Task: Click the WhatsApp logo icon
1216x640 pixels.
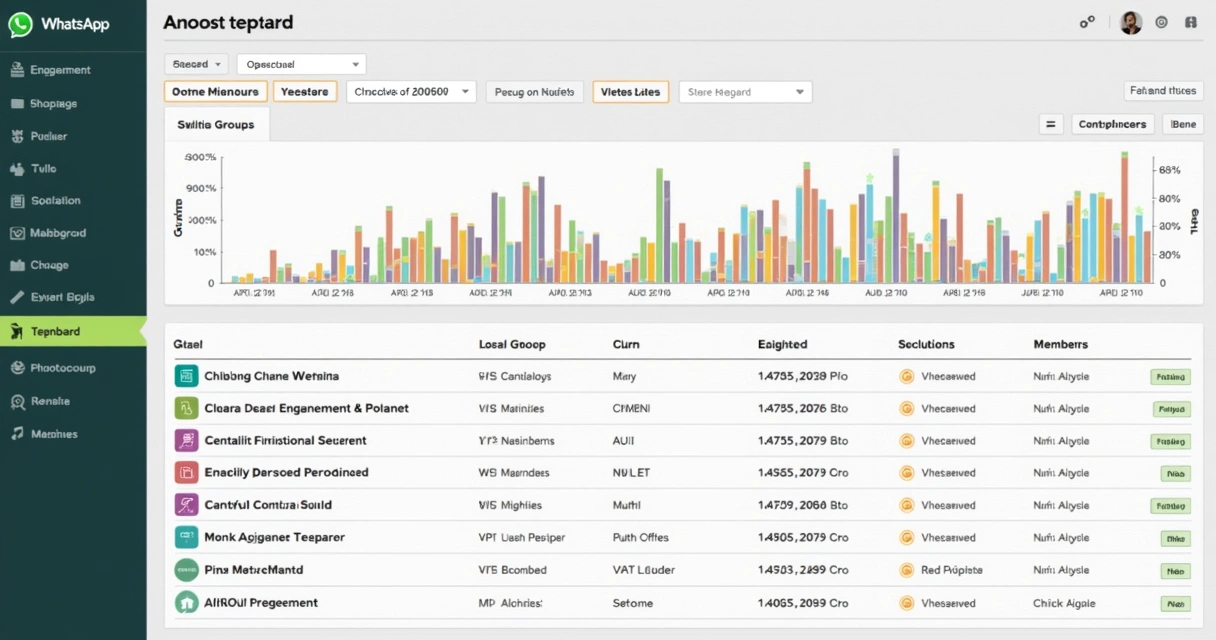Action: 21,25
